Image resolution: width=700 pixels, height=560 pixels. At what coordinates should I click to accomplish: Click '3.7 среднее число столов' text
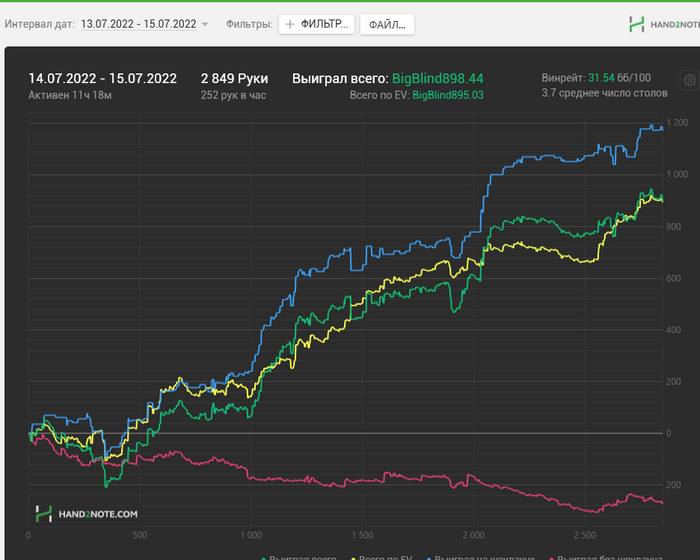point(604,93)
